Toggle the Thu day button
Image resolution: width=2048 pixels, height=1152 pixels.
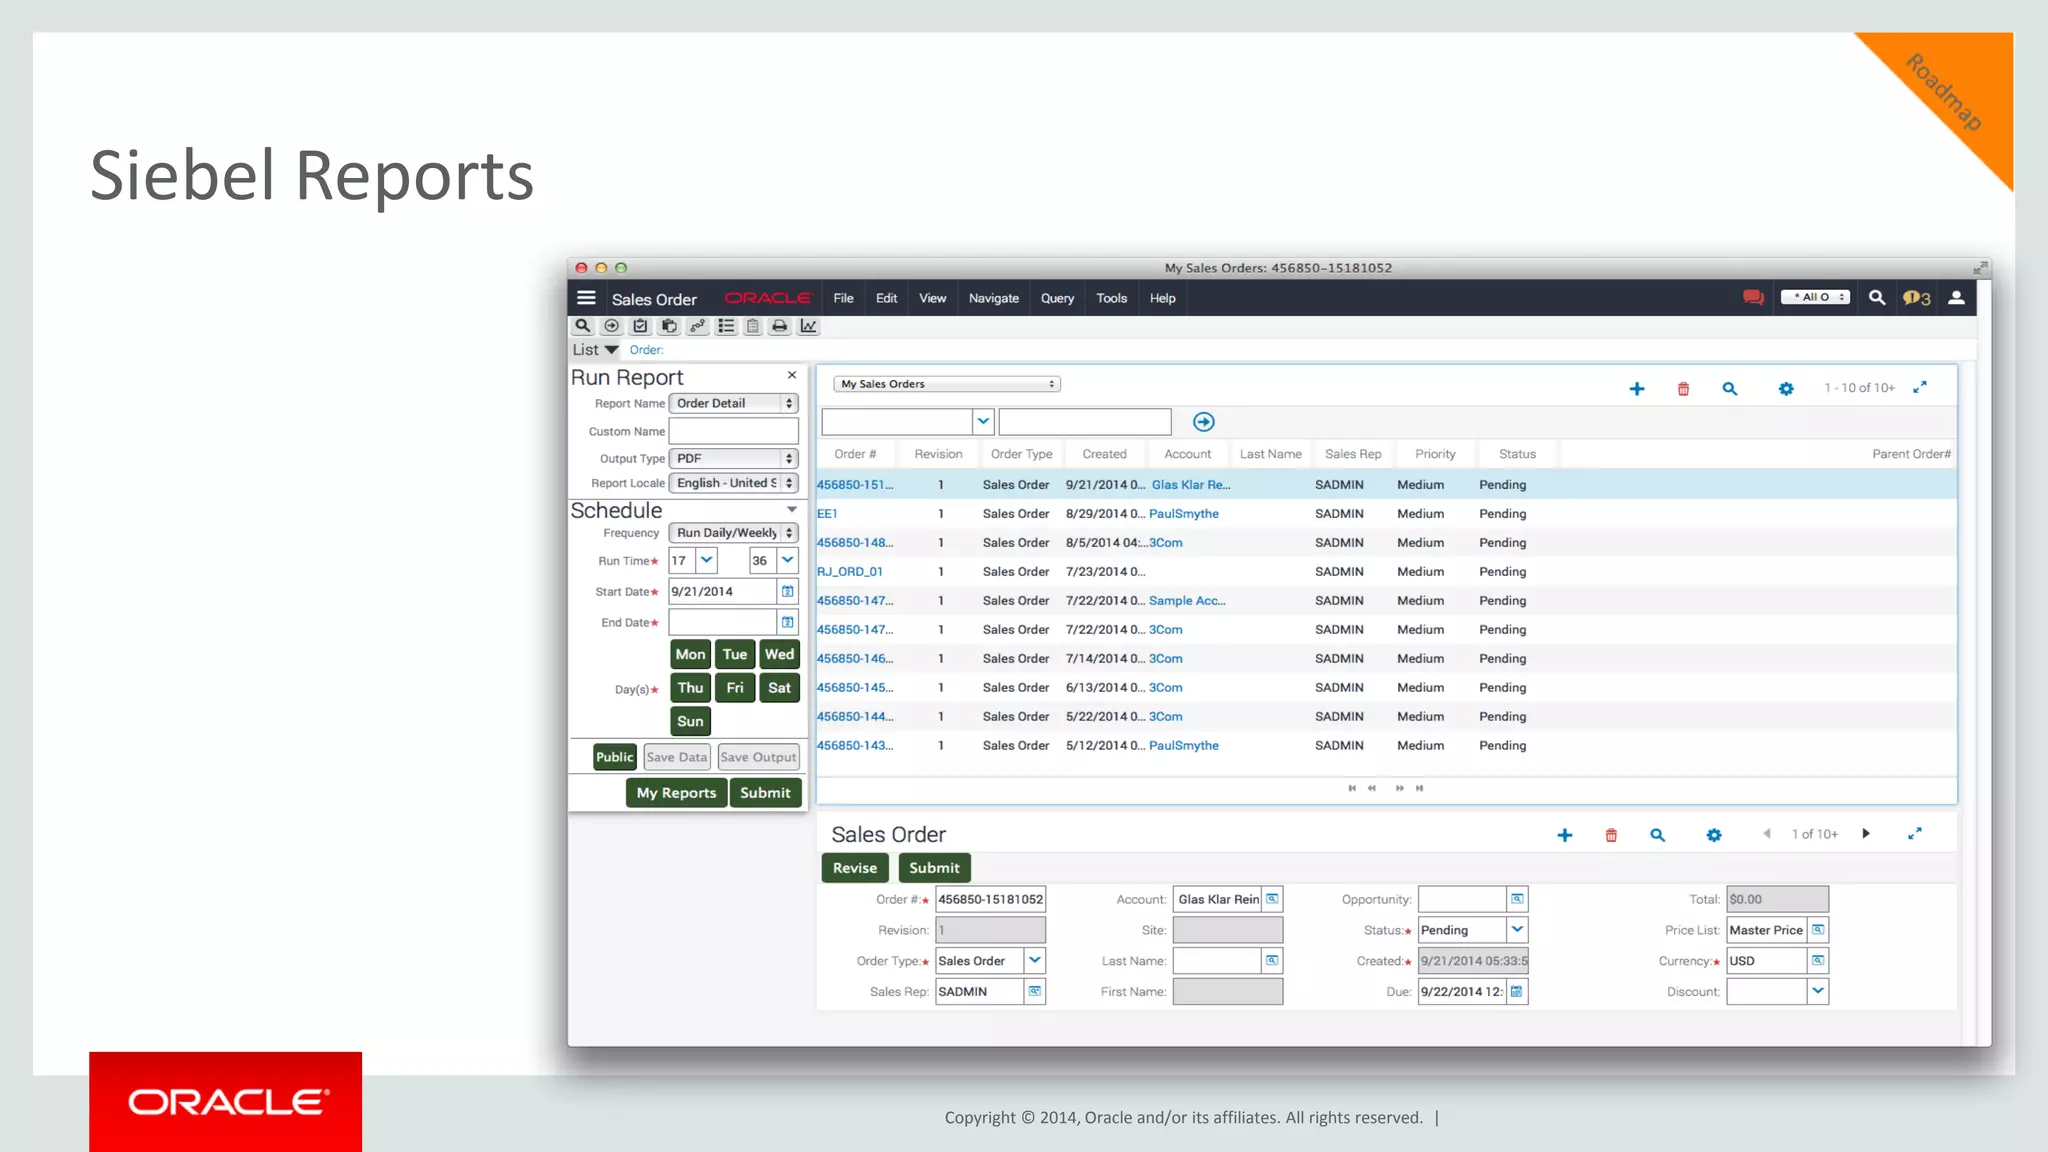(x=690, y=688)
